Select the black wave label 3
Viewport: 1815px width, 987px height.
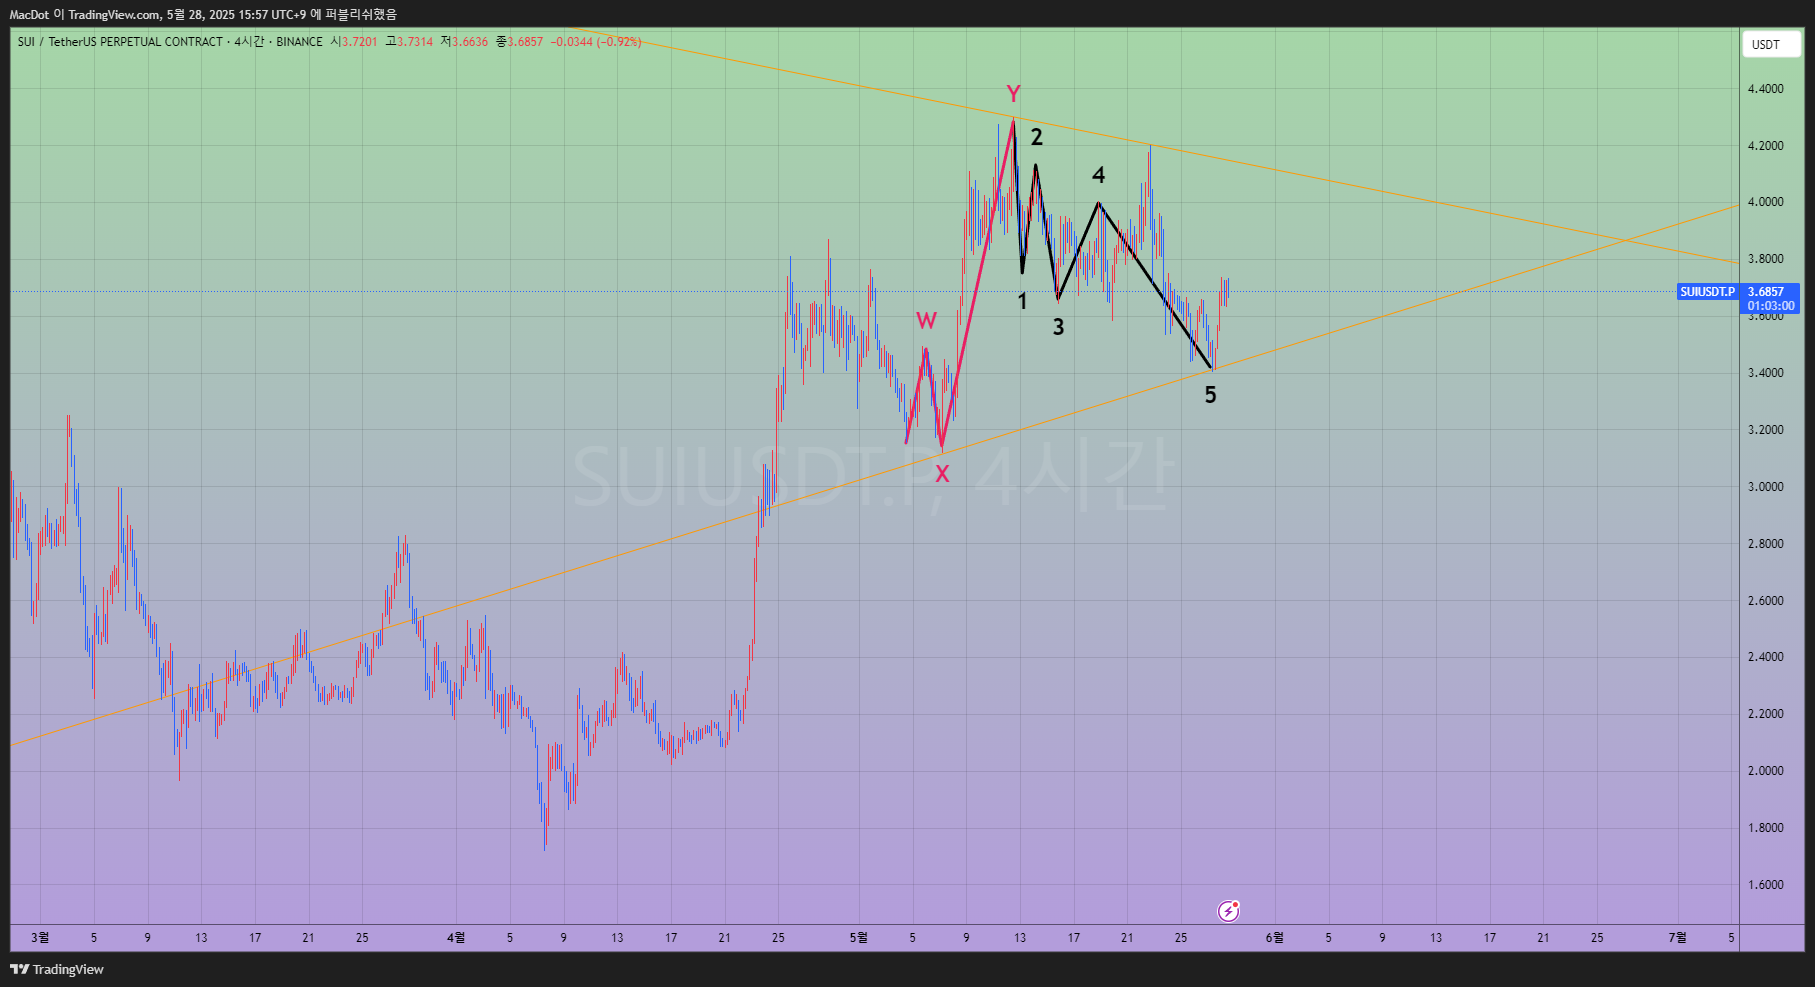(x=1058, y=327)
